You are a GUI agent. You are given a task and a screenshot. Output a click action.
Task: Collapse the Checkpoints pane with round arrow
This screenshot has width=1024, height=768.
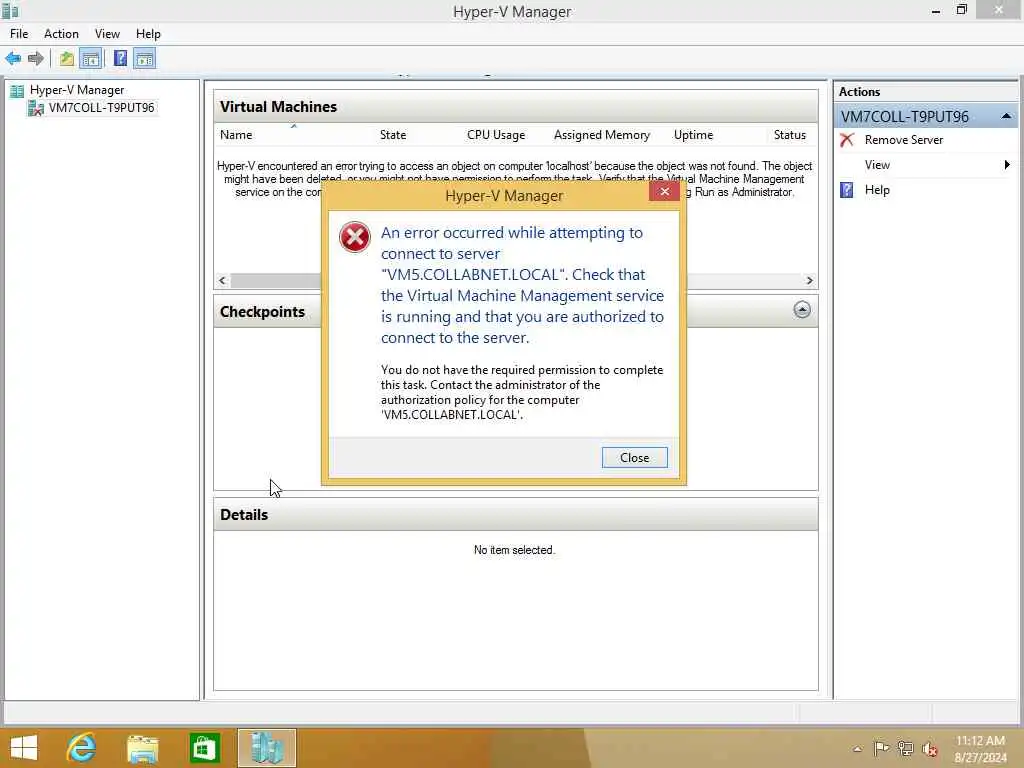[802, 310]
